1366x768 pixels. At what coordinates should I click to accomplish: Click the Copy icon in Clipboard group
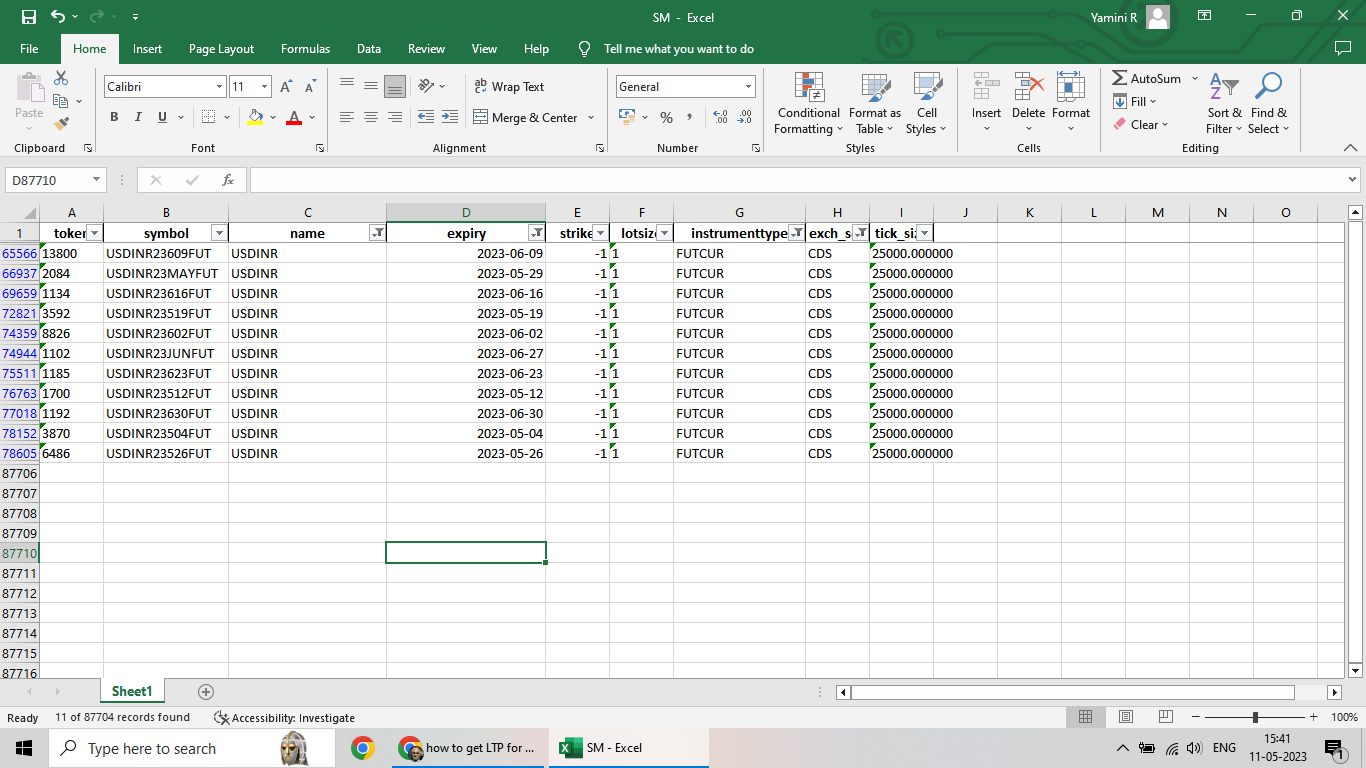61,101
